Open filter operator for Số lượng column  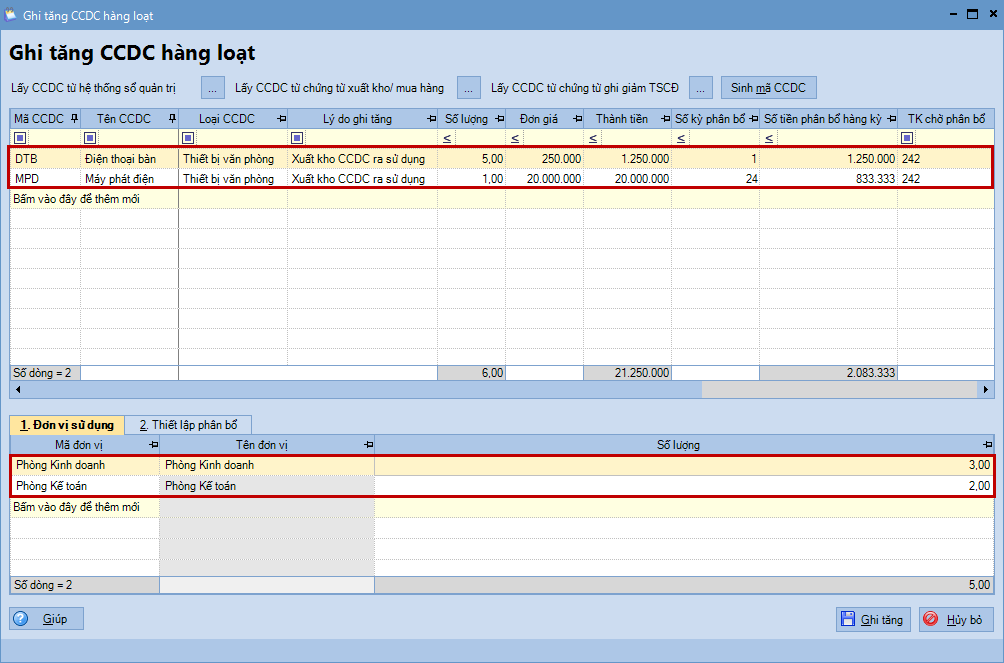[x=447, y=138]
